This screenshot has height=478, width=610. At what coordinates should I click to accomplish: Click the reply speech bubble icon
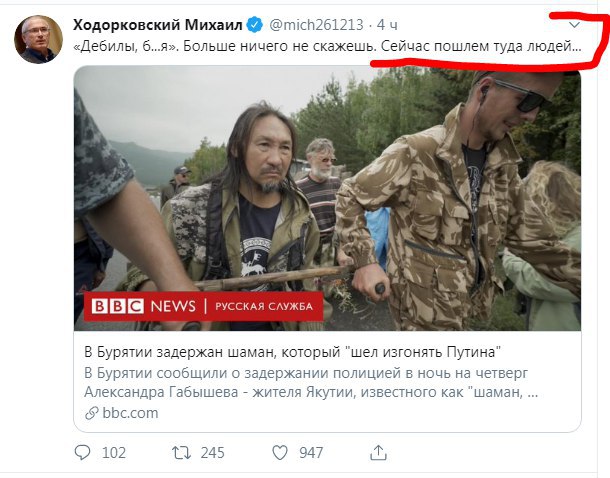[x=82, y=452]
